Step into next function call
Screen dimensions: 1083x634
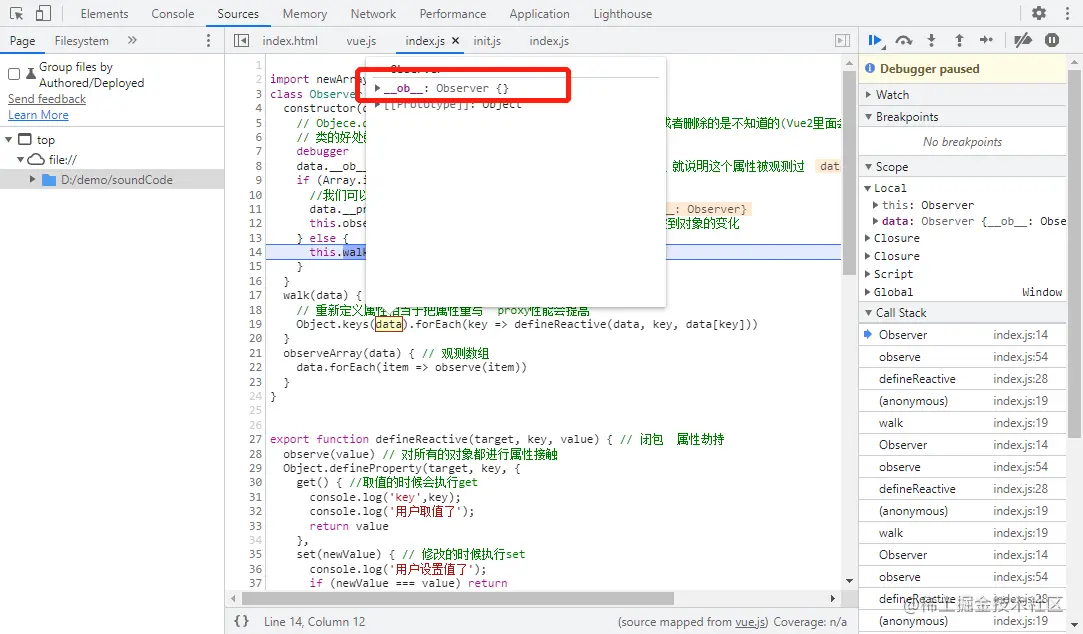tap(931, 41)
